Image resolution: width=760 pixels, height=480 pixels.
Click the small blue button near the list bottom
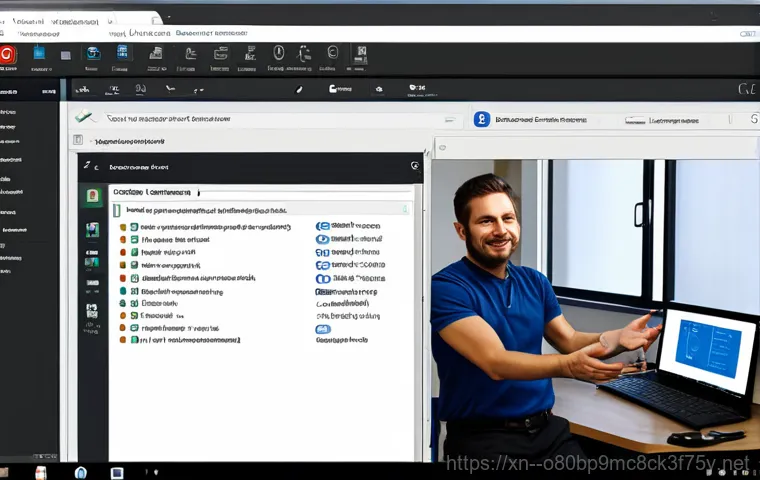point(322,328)
